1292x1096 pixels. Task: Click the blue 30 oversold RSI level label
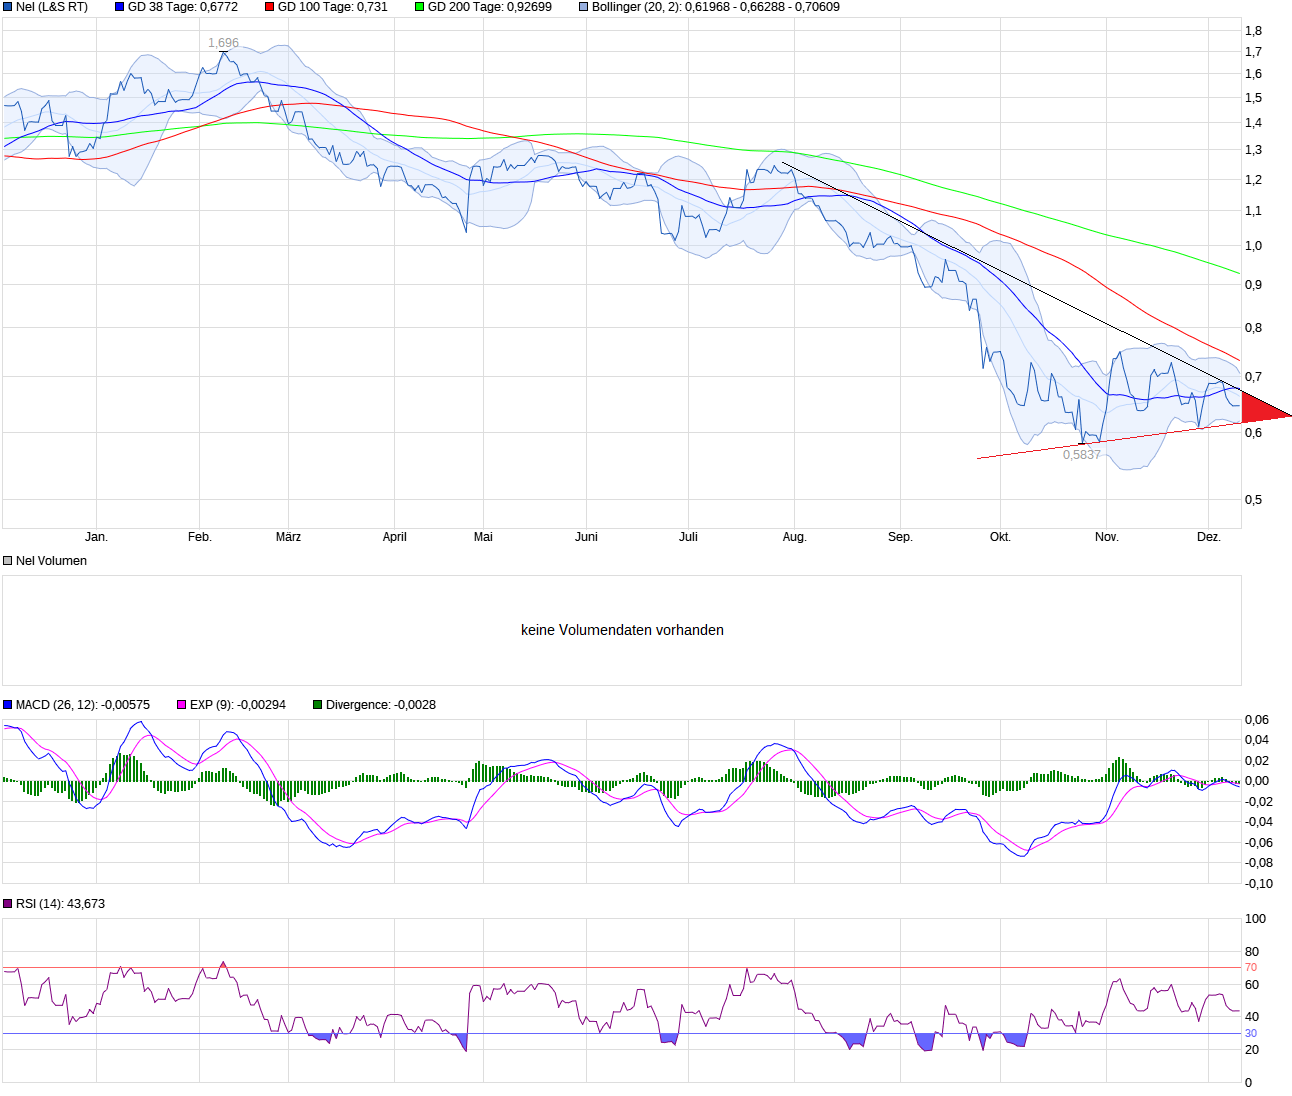click(1251, 1034)
